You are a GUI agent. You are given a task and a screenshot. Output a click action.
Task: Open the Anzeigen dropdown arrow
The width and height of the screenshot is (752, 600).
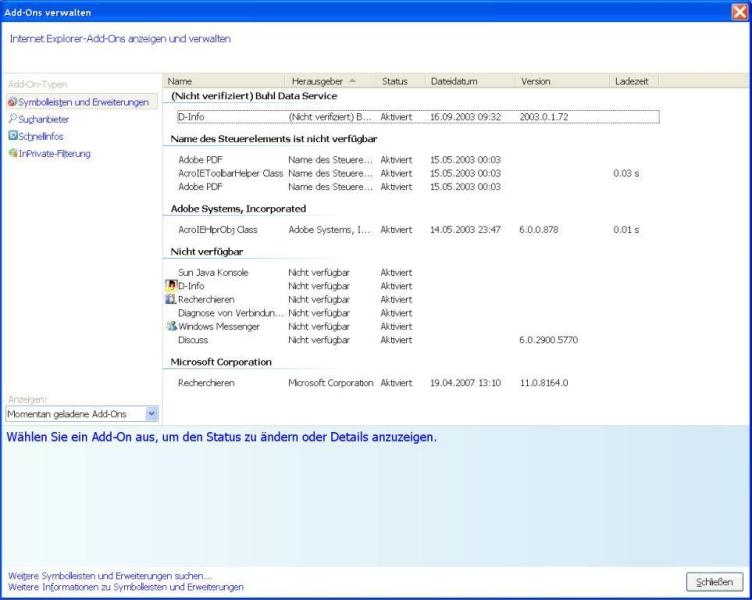pos(152,413)
